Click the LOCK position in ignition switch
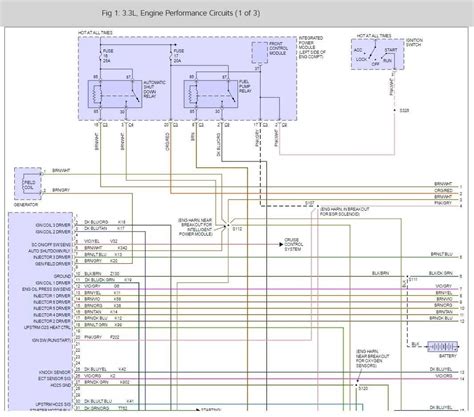The height and width of the screenshot is (417, 474). click(361, 59)
